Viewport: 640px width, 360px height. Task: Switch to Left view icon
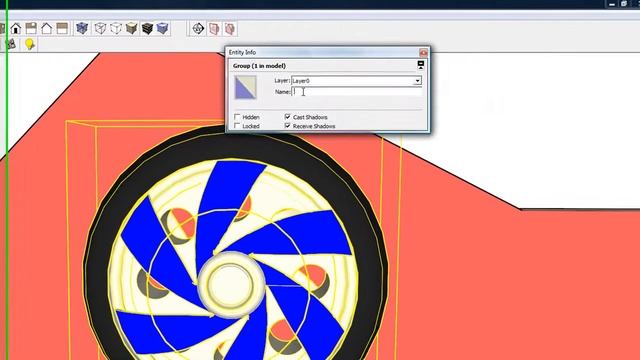pyautogui.click(x=62, y=28)
